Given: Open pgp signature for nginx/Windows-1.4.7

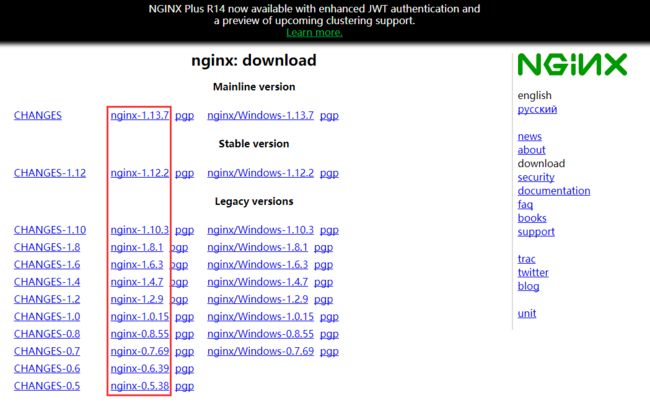Looking at the screenshot, I should (x=323, y=282).
